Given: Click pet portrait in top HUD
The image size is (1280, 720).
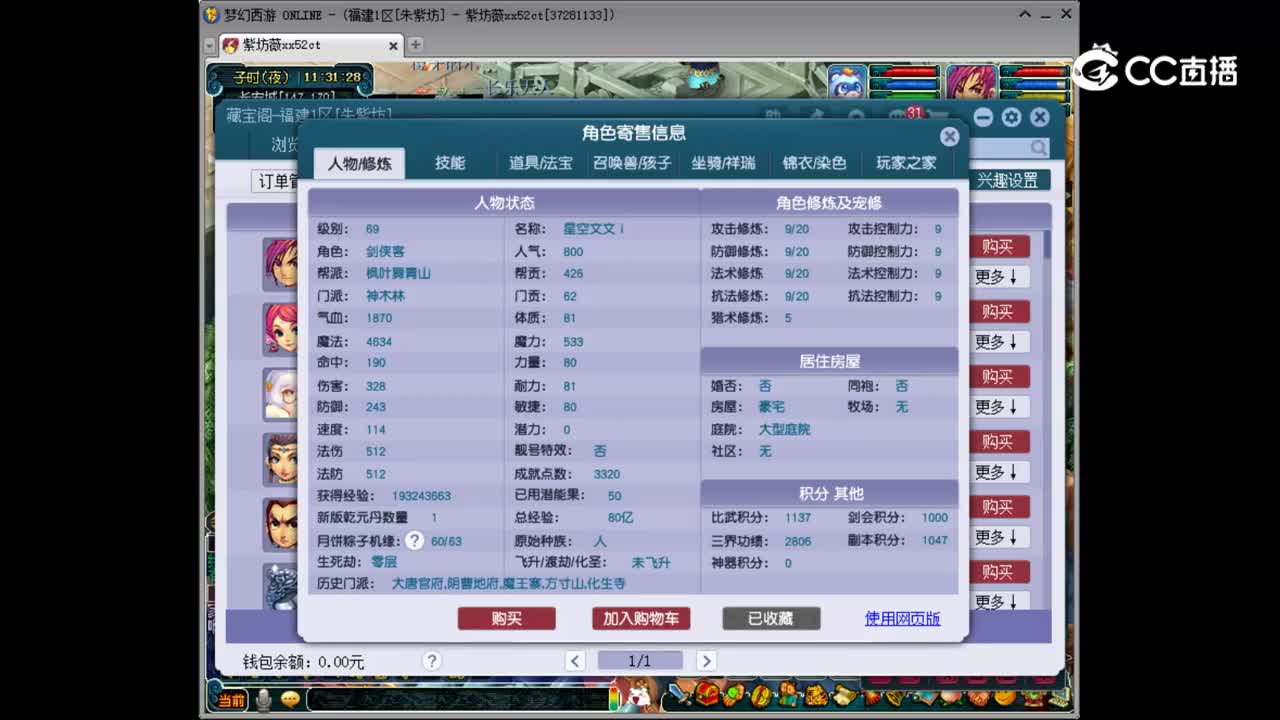Looking at the screenshot, I should [x=847, y=82].
